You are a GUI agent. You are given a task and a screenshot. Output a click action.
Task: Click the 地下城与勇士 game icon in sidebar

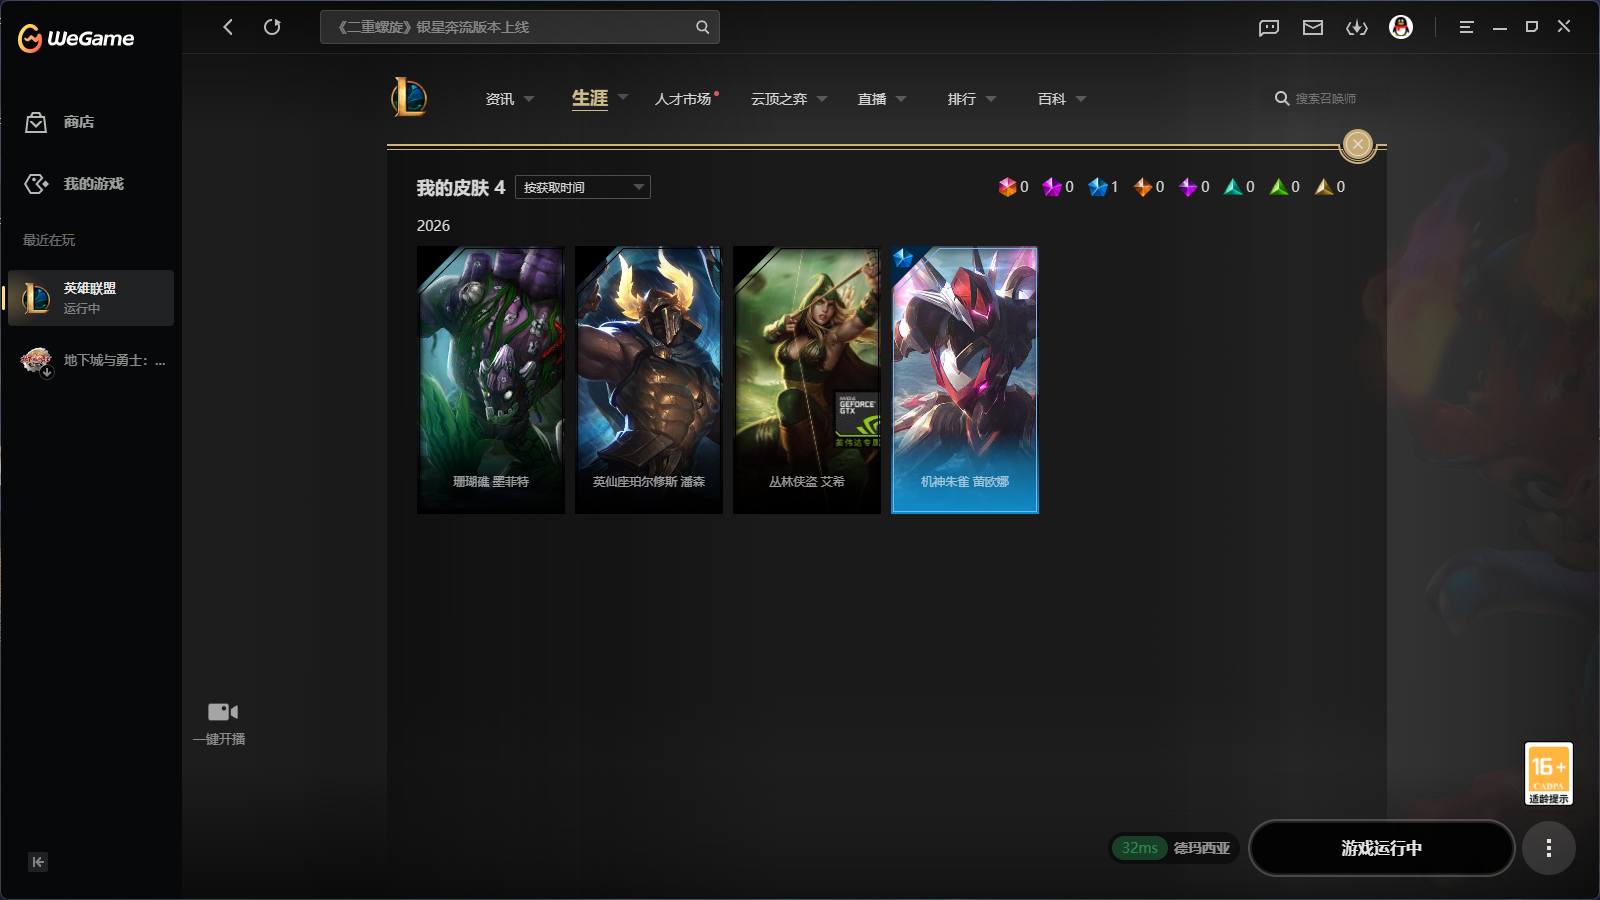point(36,360)
